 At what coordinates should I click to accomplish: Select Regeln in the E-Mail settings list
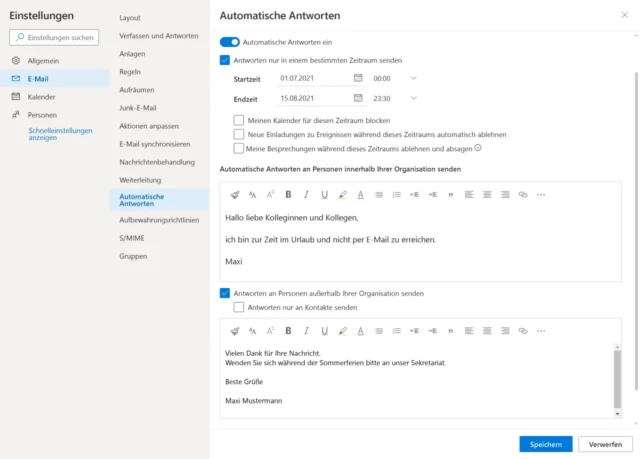pos(130,72)
